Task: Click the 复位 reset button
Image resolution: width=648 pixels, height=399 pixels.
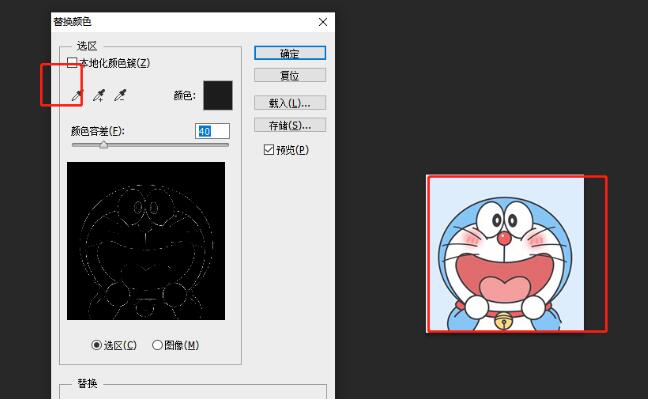Action: pyautogui.click(x=290, y=75)
